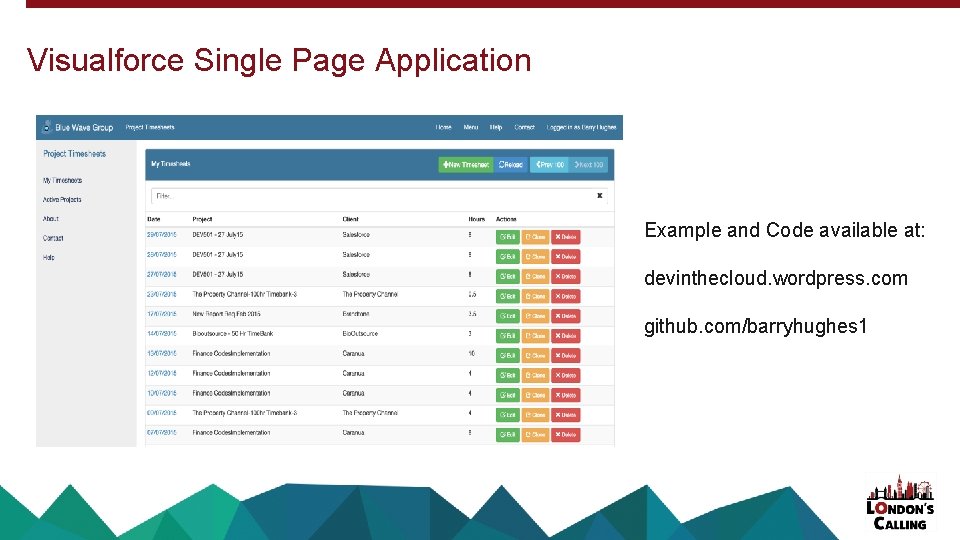Delete the New Report Req Feb 2015 row
The height and width of the screenshot is (540, 960).
coord(566,316)
